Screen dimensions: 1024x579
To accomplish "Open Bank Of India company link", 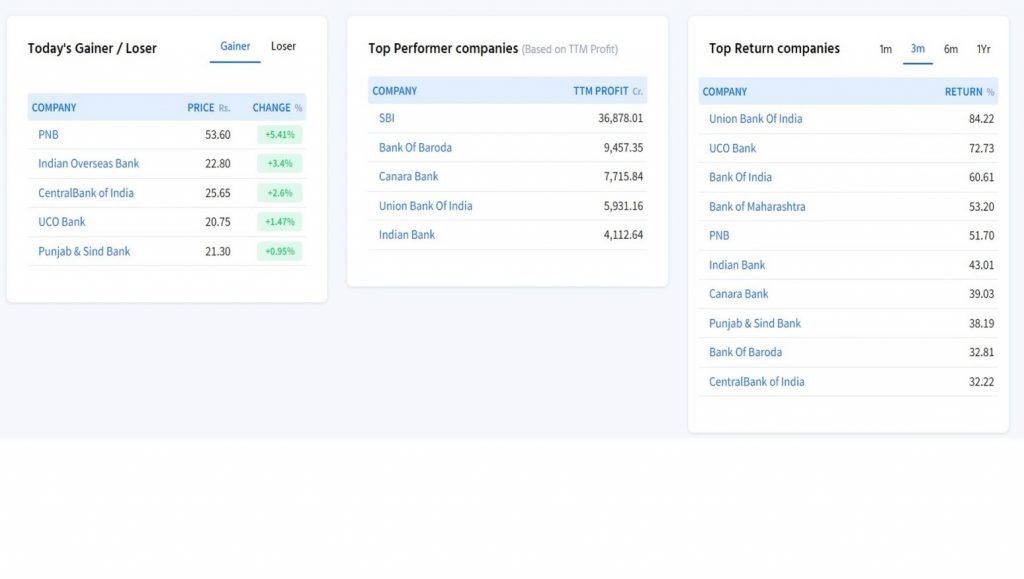I will pyautogui.click(x=740, y=177).
